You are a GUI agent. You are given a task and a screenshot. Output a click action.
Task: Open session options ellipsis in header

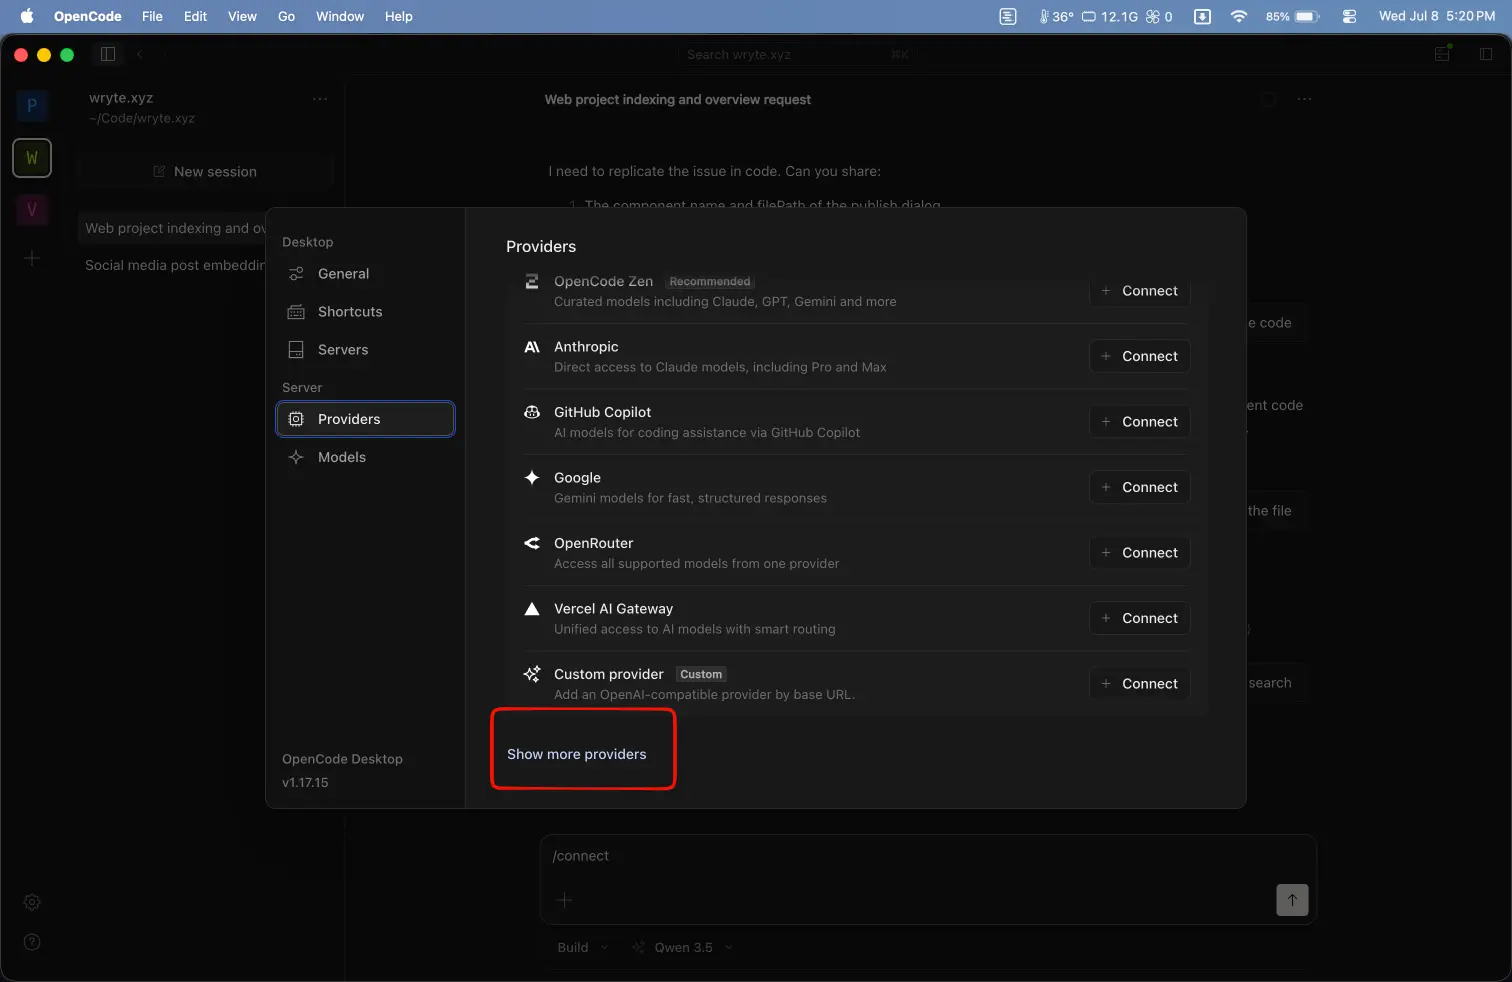pos(1304,99)
